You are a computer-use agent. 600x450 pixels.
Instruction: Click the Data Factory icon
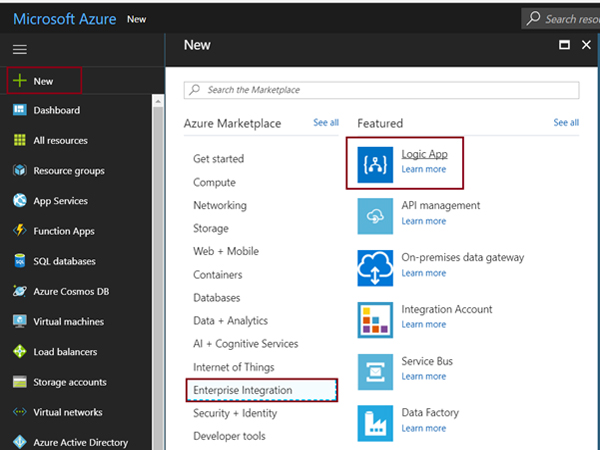pyautogui.click(x=376, y=421)
